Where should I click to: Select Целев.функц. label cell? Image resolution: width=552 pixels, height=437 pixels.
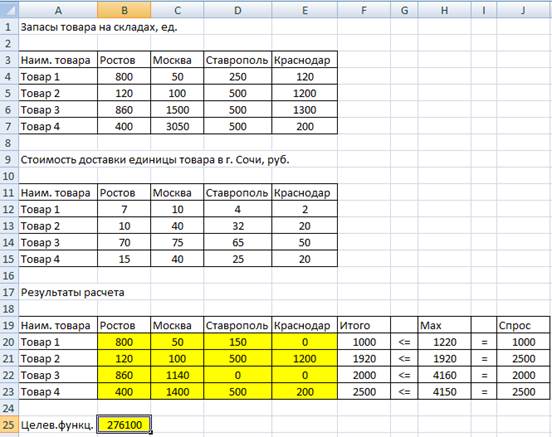(x=58, y=425)
